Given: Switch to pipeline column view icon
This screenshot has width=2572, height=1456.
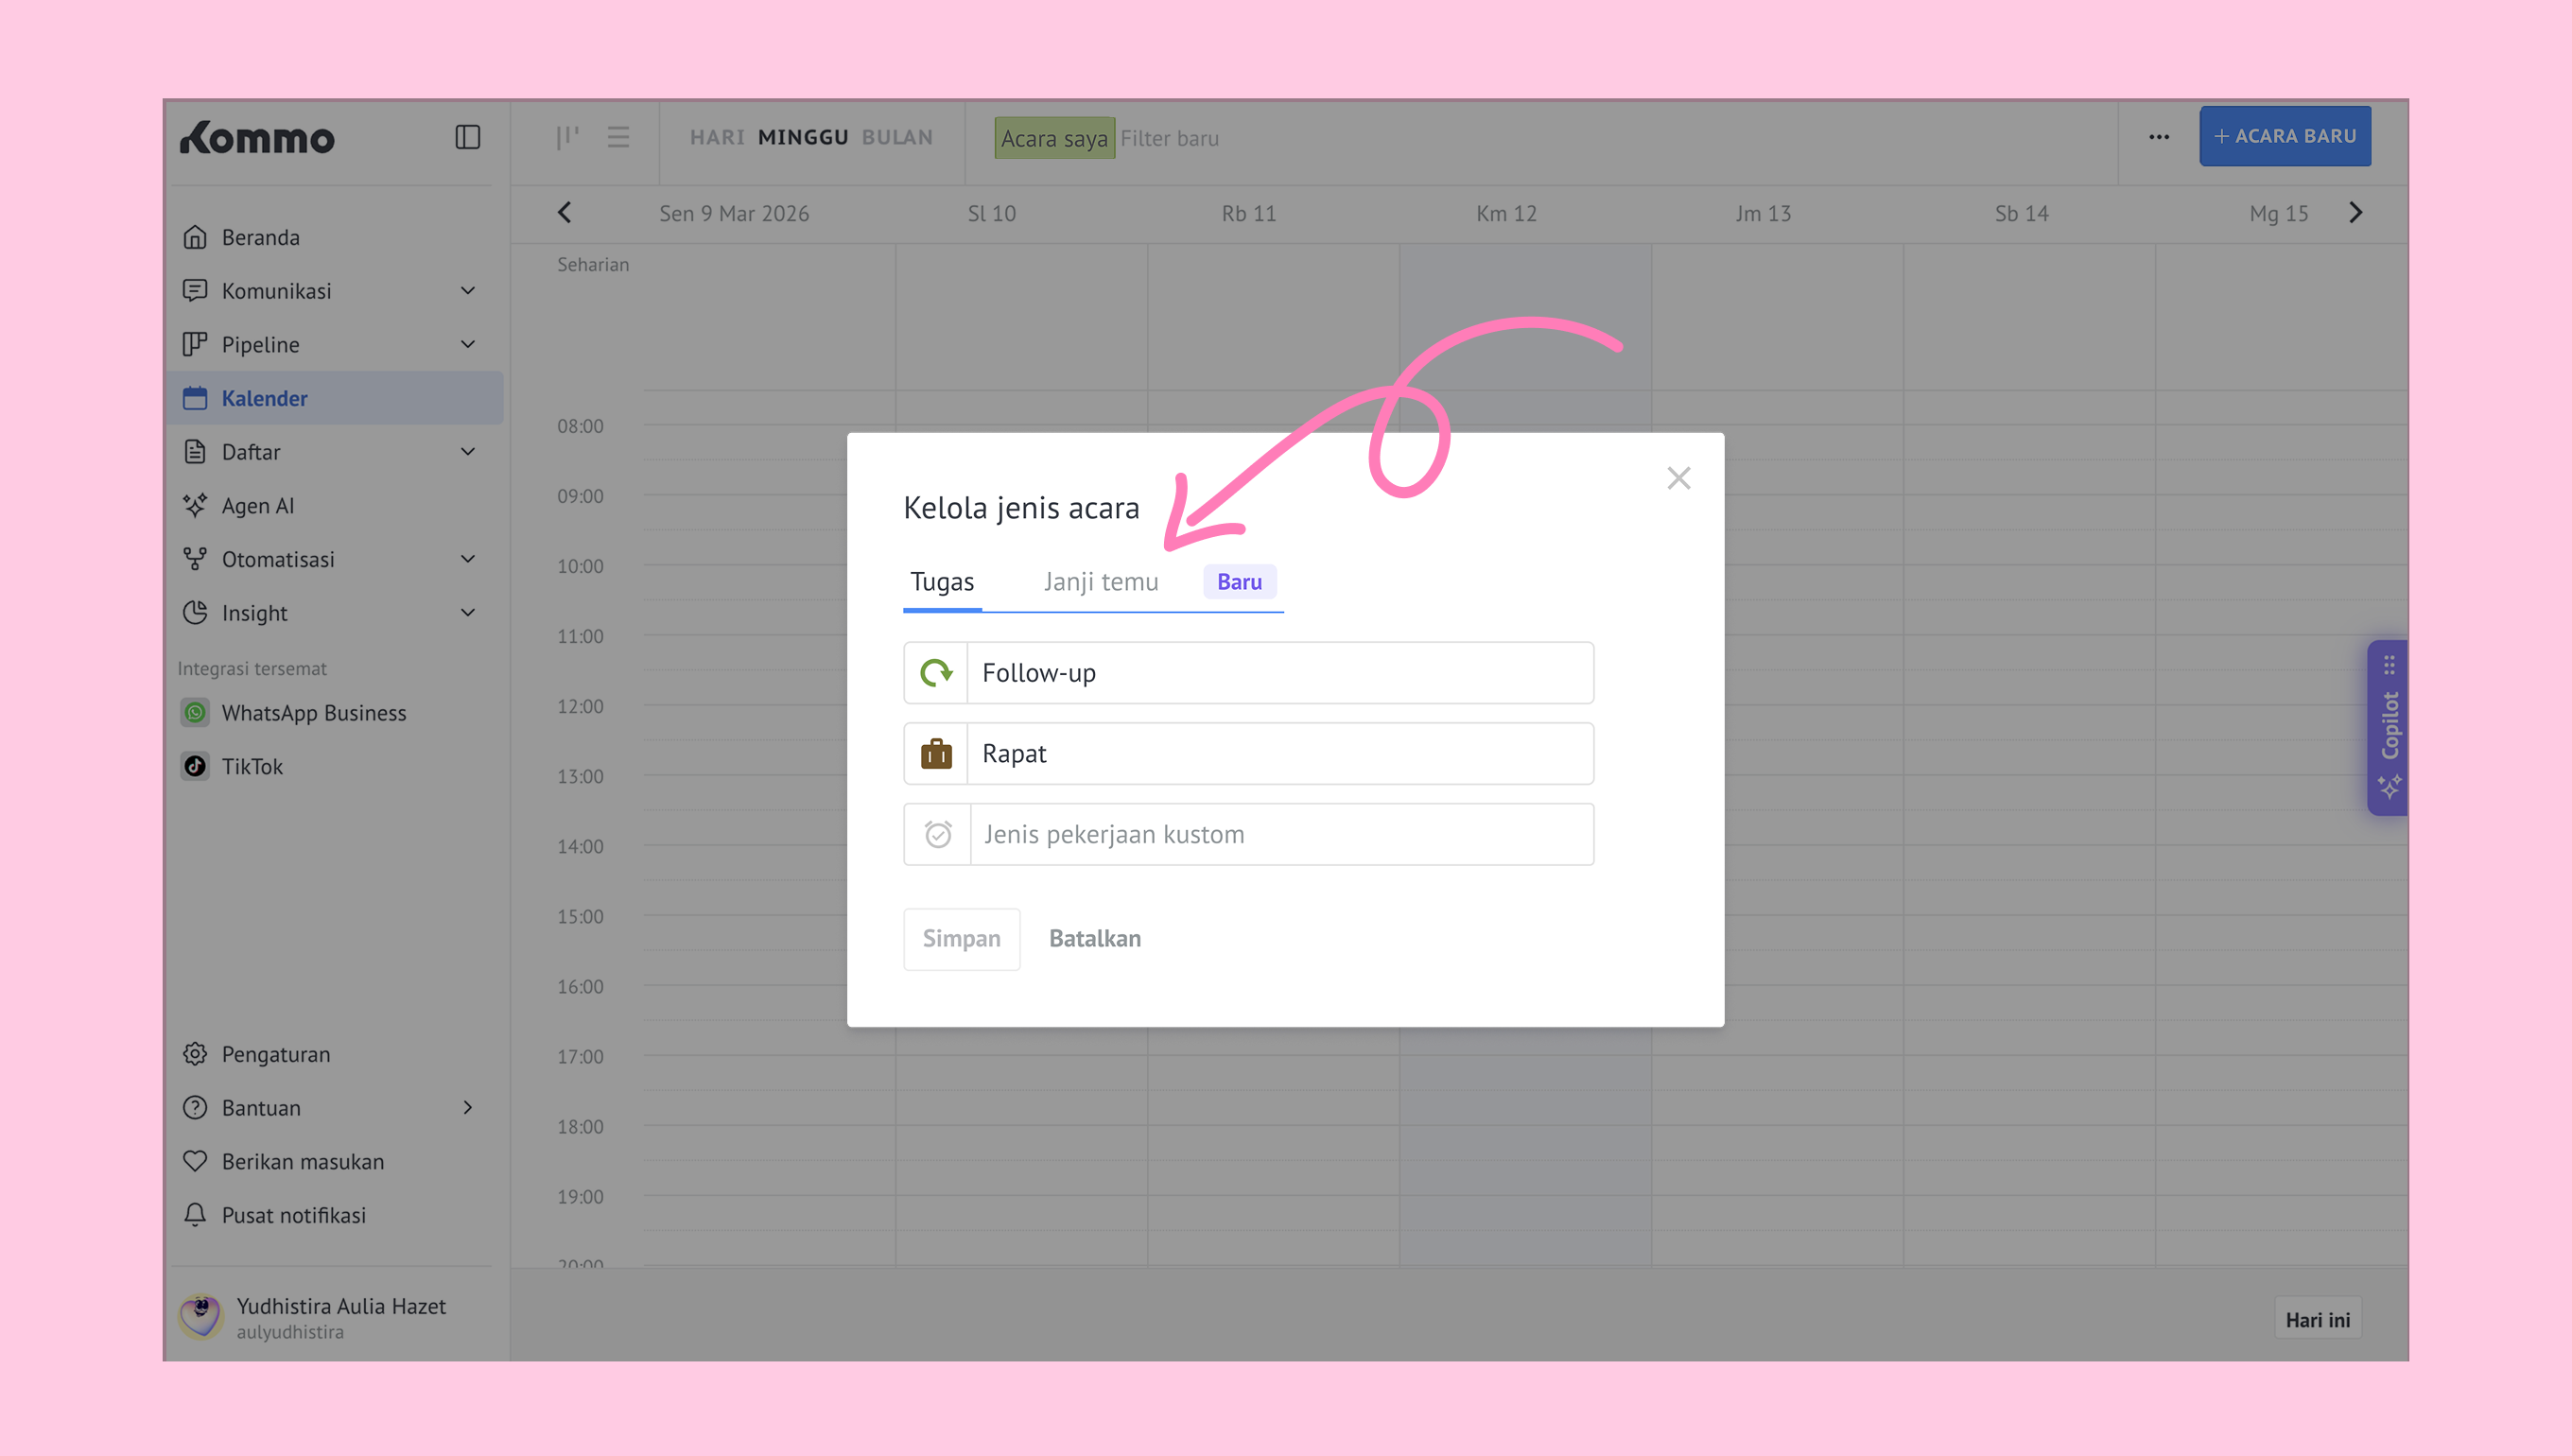Looking at the screenshot, I should click(567, 137).
